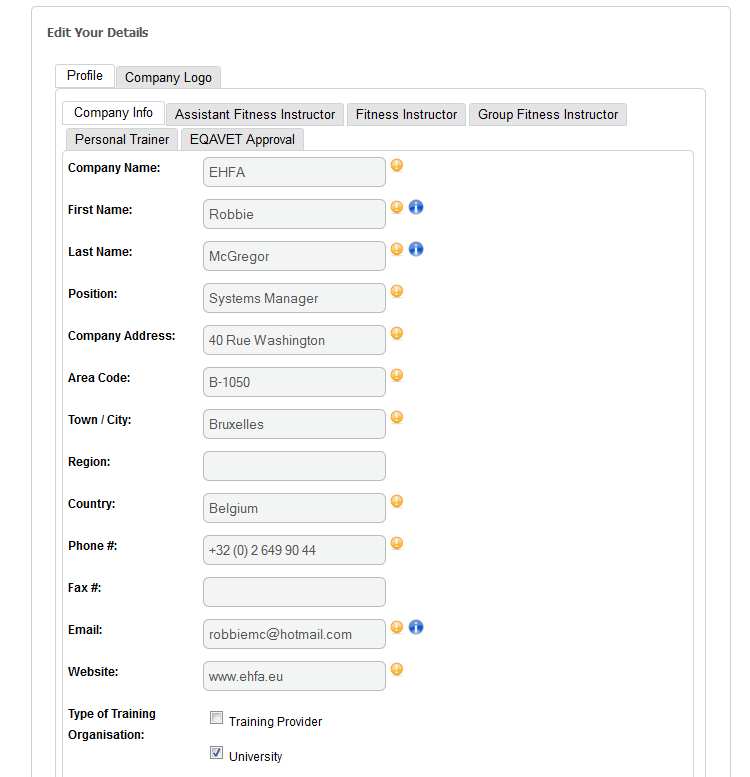Screen dimensions: 750x777
Task: Click the orange warning icon next to Position
Action: (396, 291)
